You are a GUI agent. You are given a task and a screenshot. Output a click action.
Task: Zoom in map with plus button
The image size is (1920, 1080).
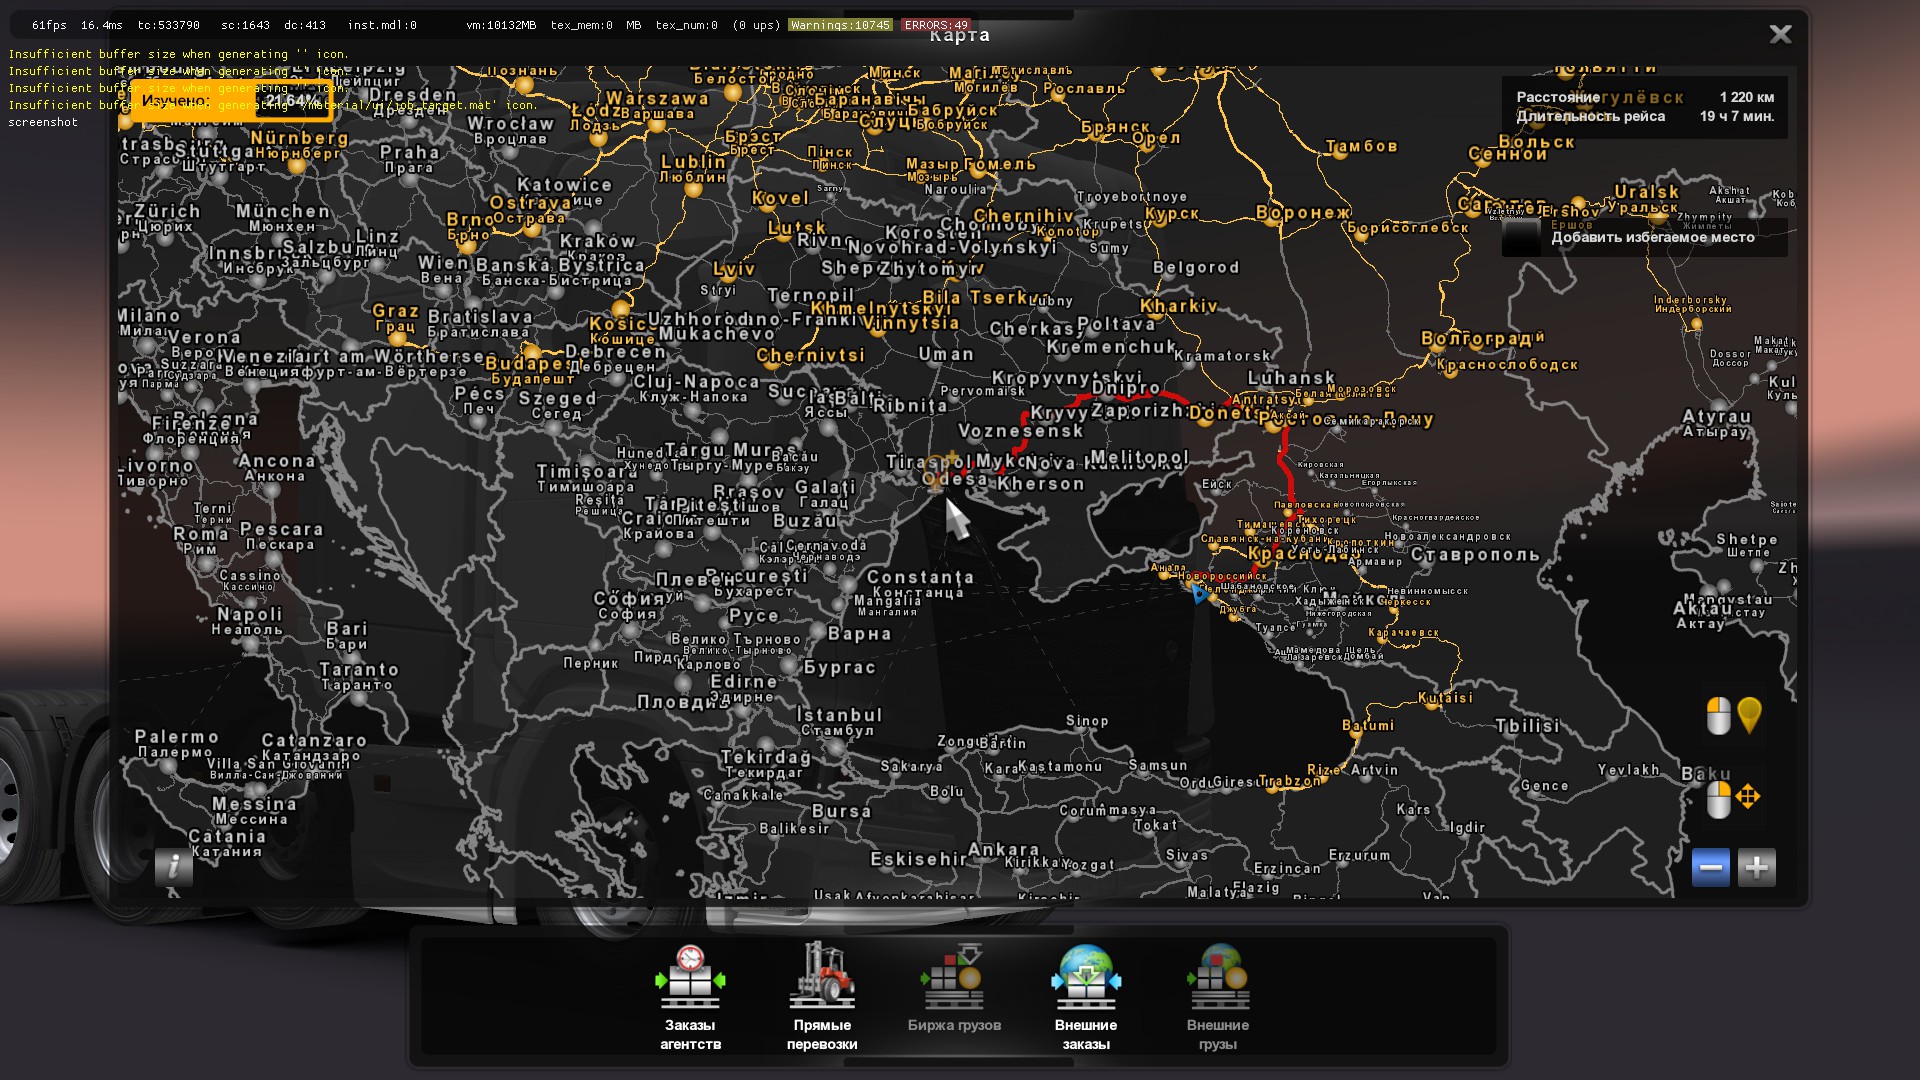[x=1756, y=867]
